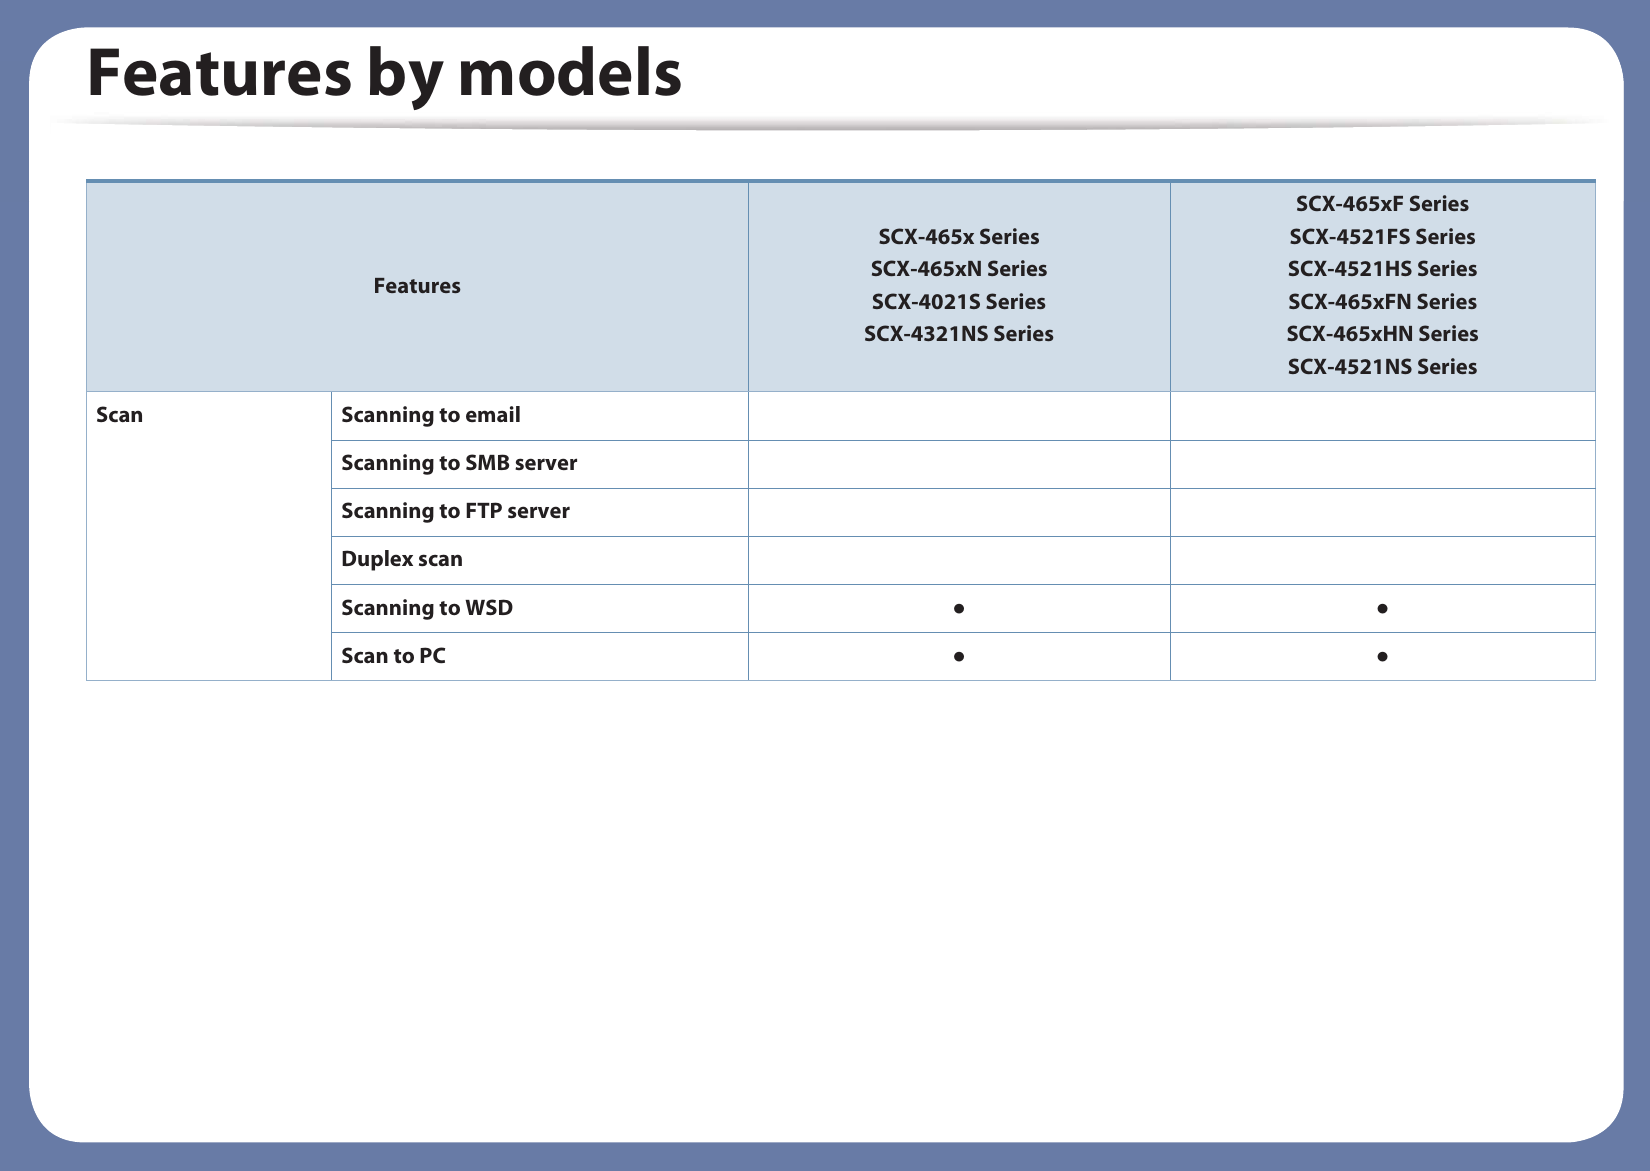
Task: Click "SCX-465xF Series" header text
Action: click(x=1382, y=204)
